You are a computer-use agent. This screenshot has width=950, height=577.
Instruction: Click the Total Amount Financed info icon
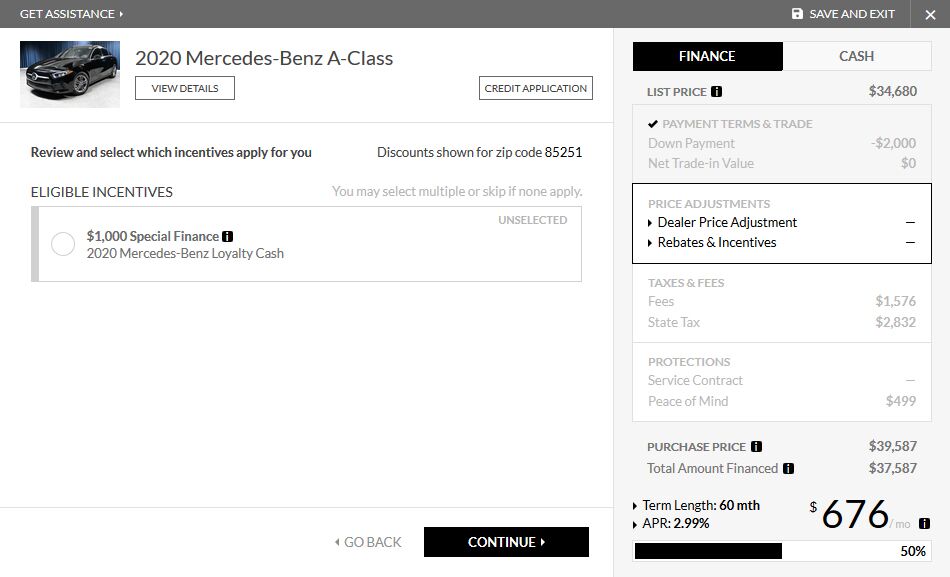pos(788,468)
